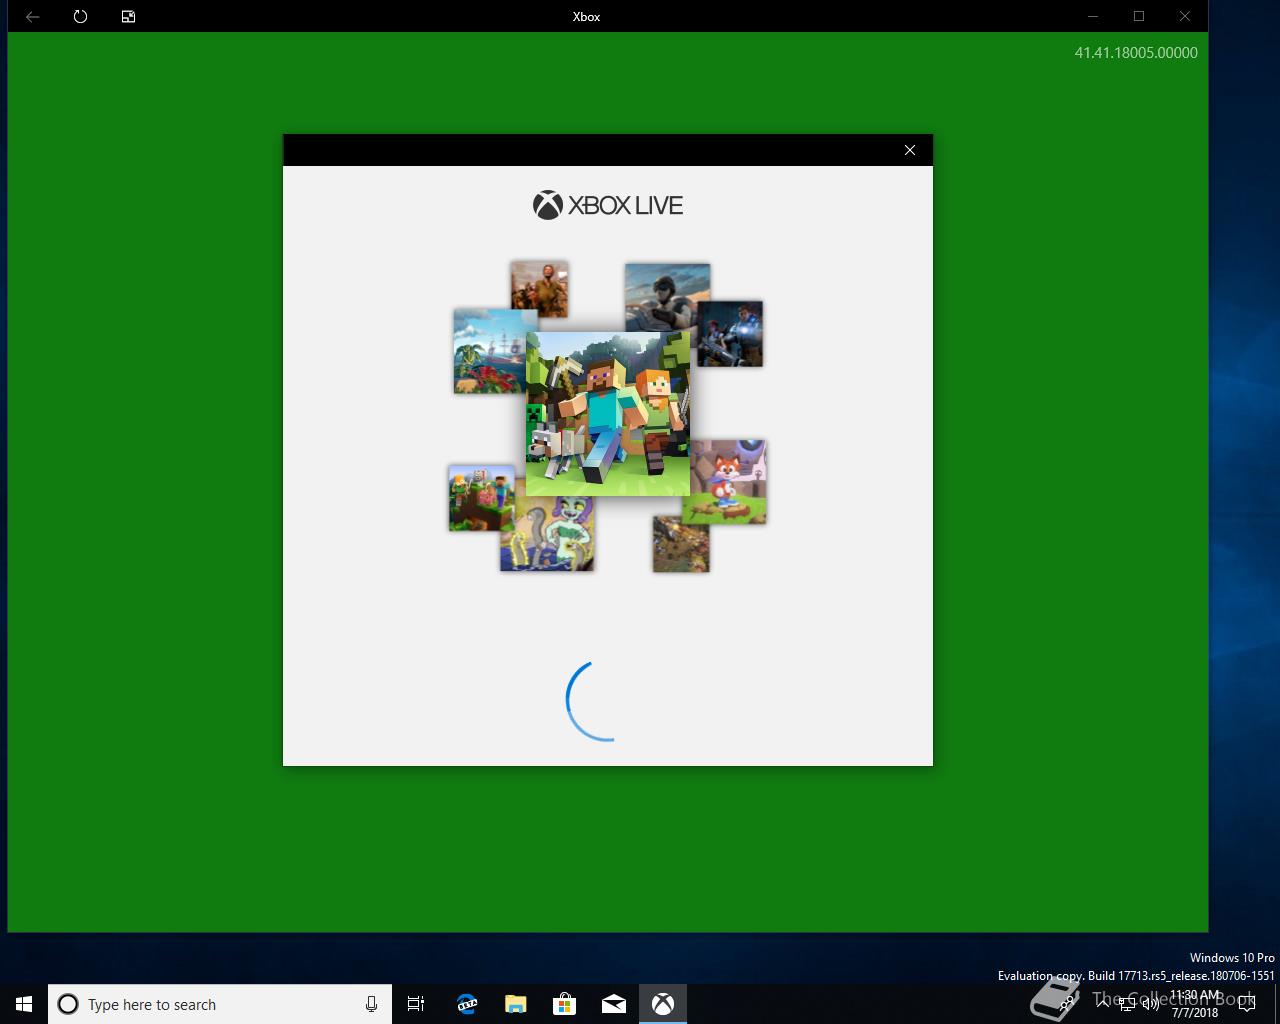Open Task View from the taskbar
Viewport: 1280px width, 1024px height.
pos(416,1004)
